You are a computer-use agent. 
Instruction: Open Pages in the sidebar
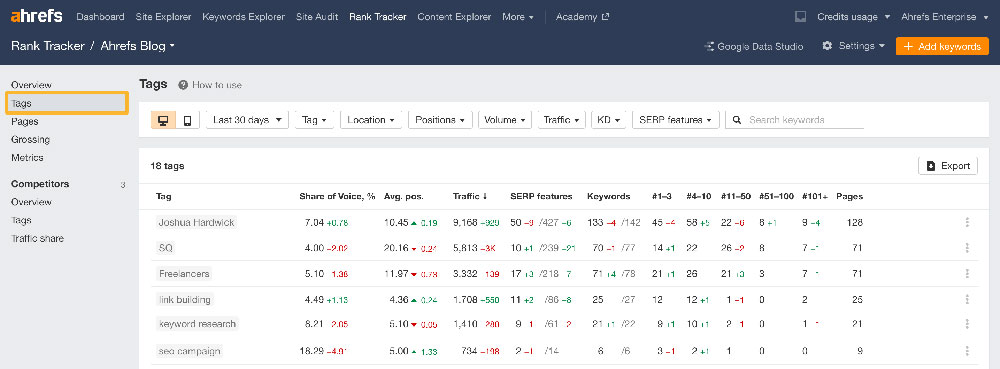25,121
